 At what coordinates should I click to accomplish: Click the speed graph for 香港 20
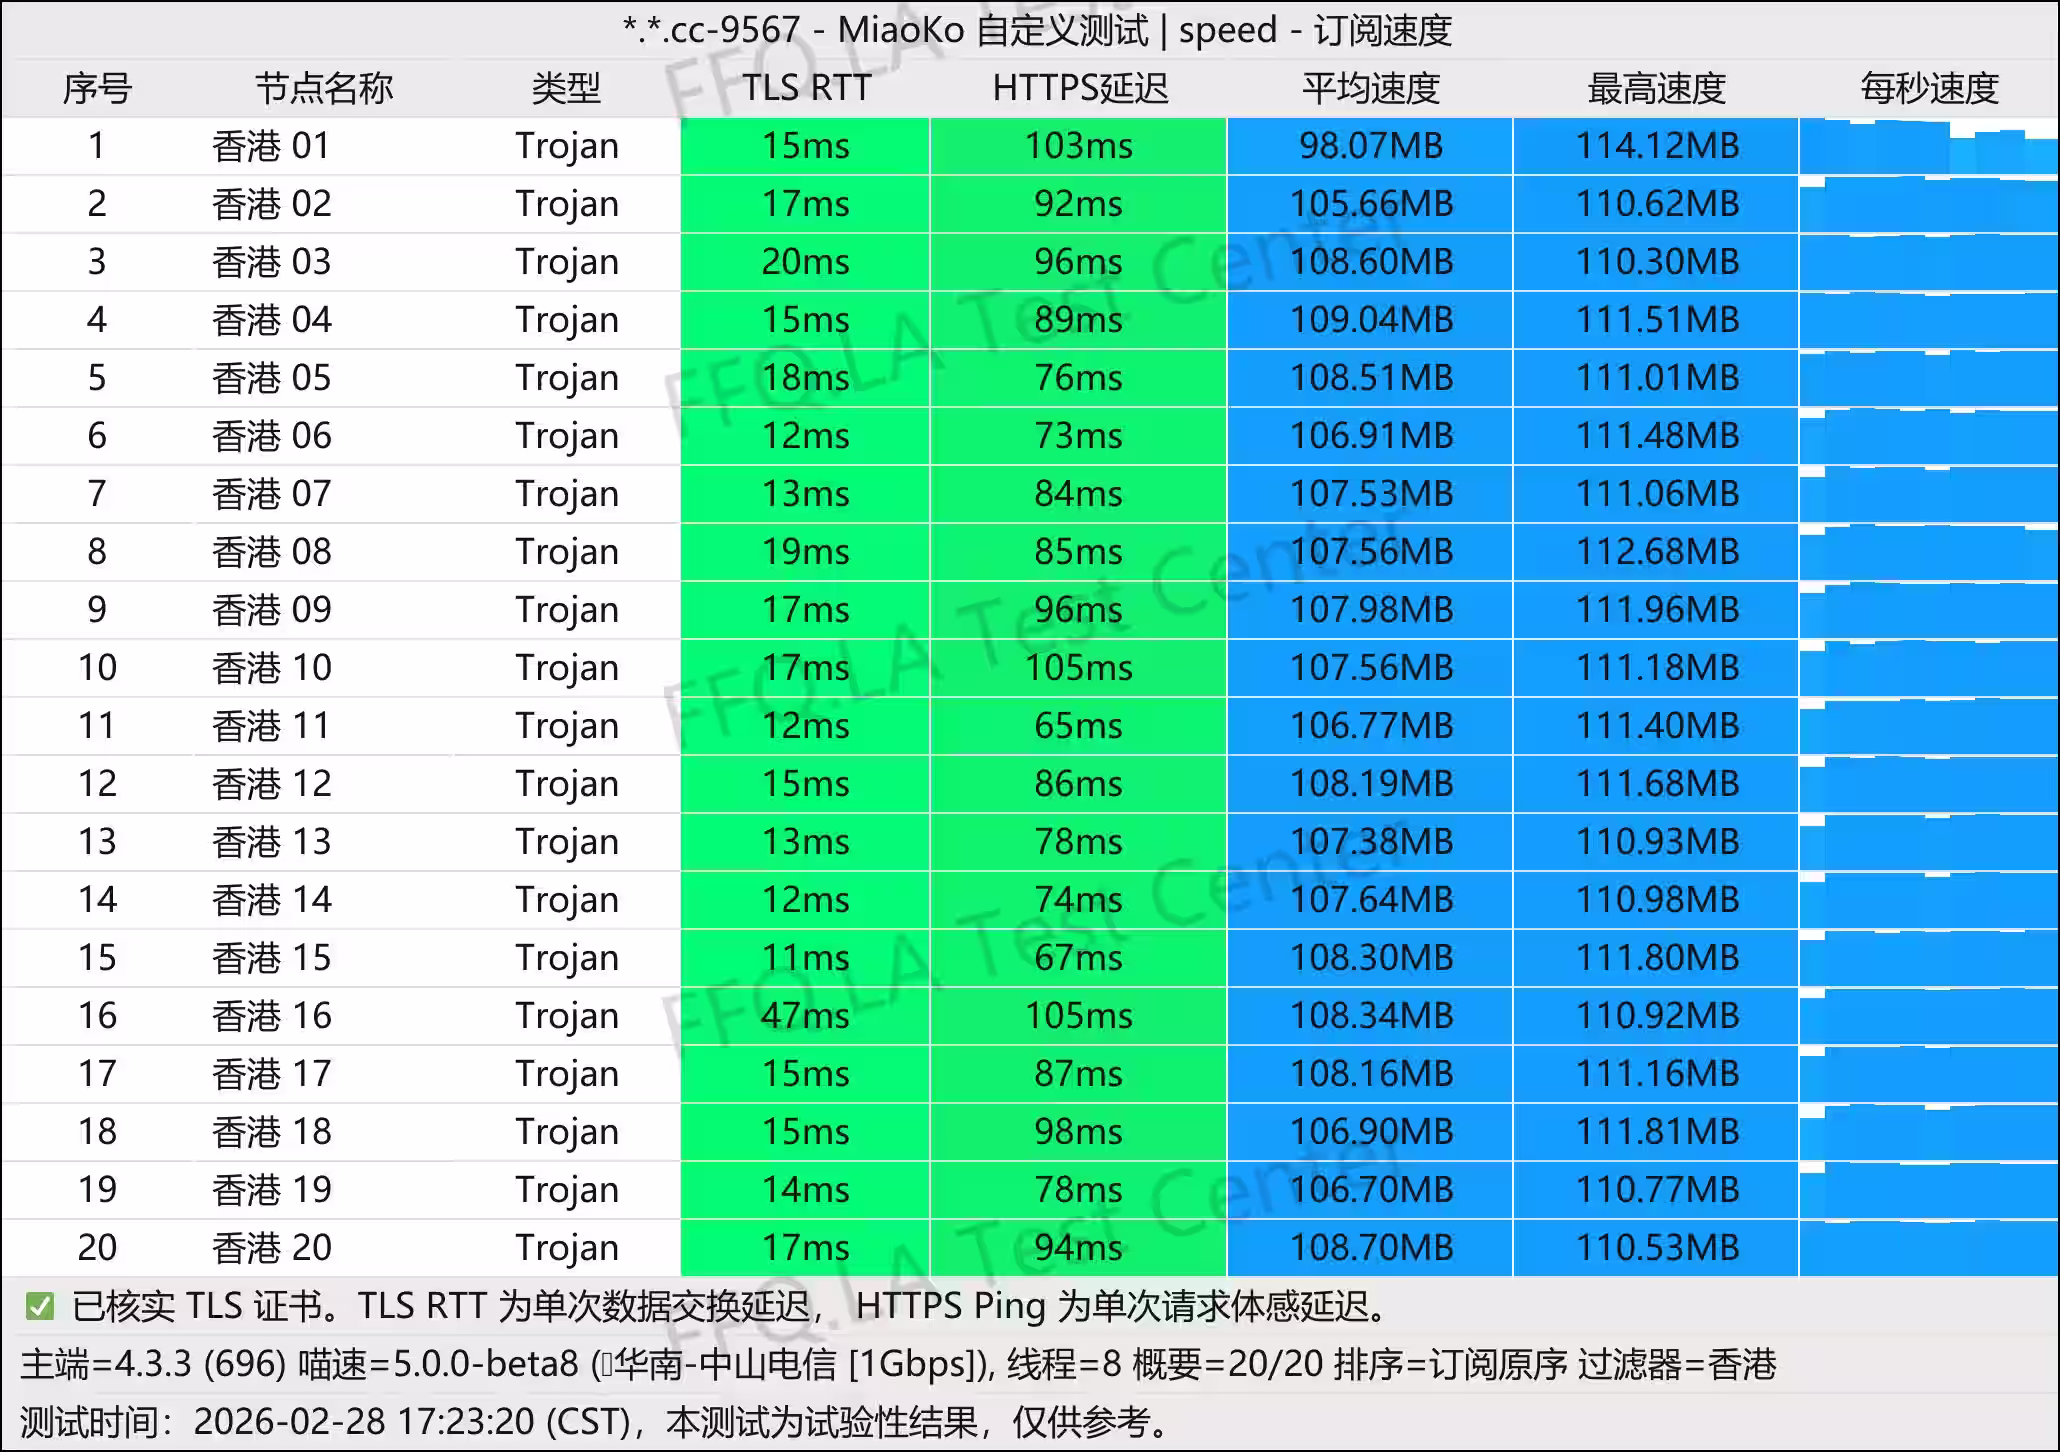tap(1929, 1248)
